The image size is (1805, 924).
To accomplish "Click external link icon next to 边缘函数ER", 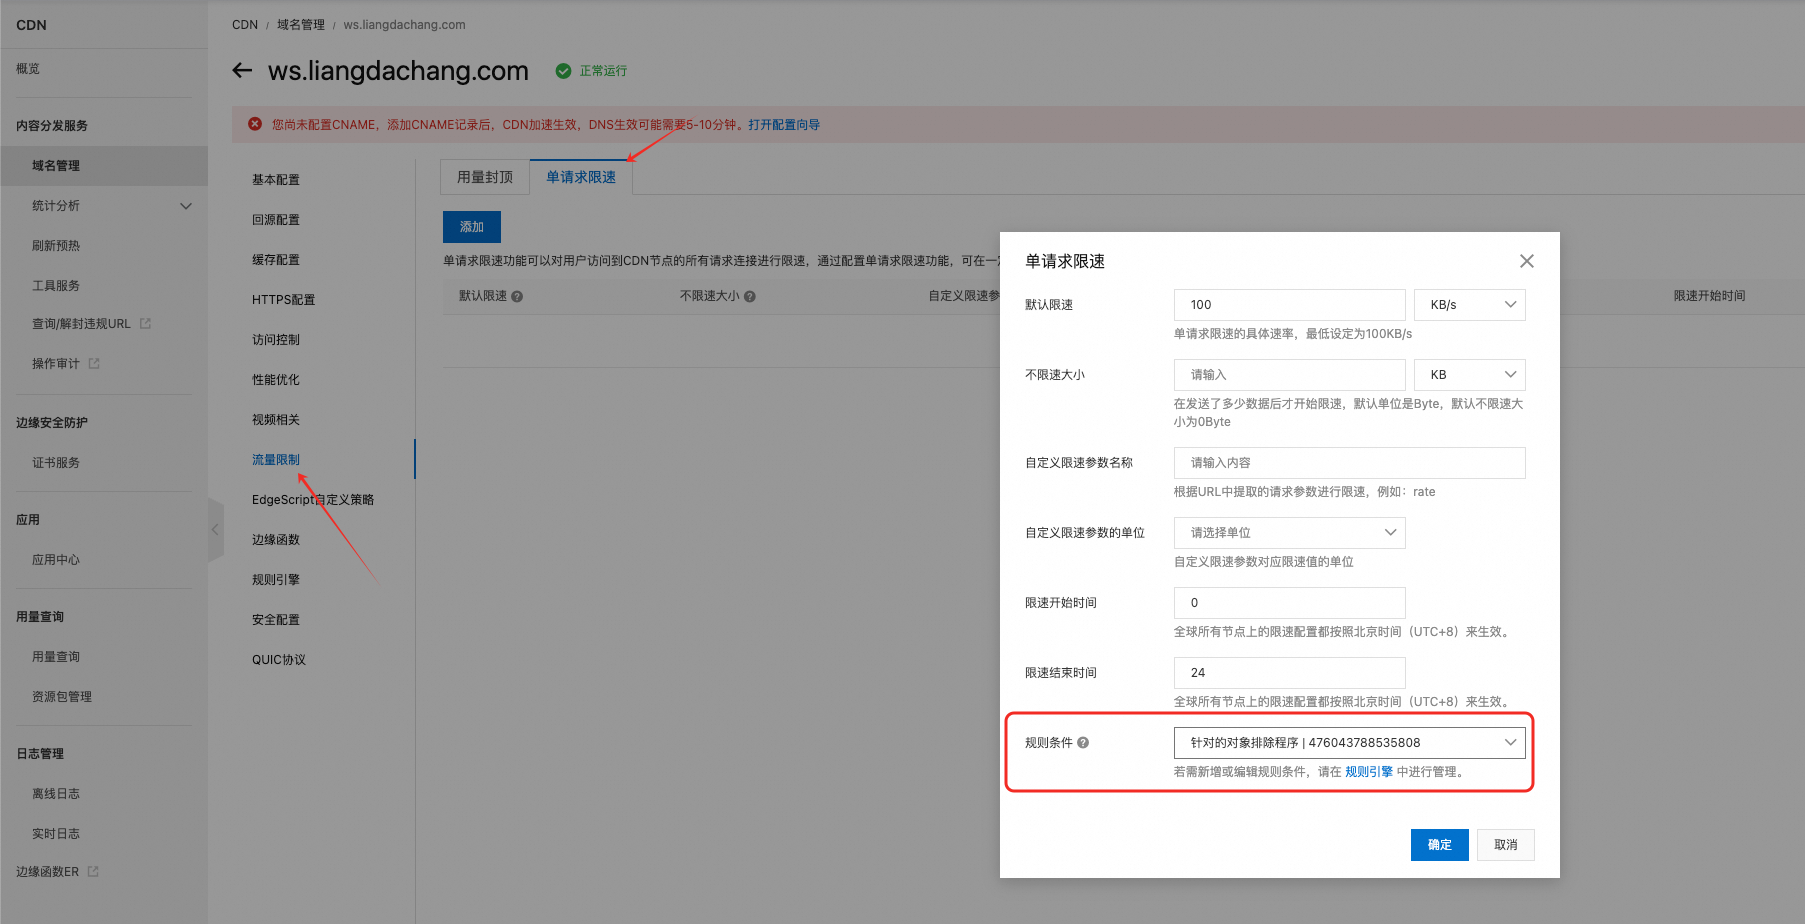I will coord(93,872).
